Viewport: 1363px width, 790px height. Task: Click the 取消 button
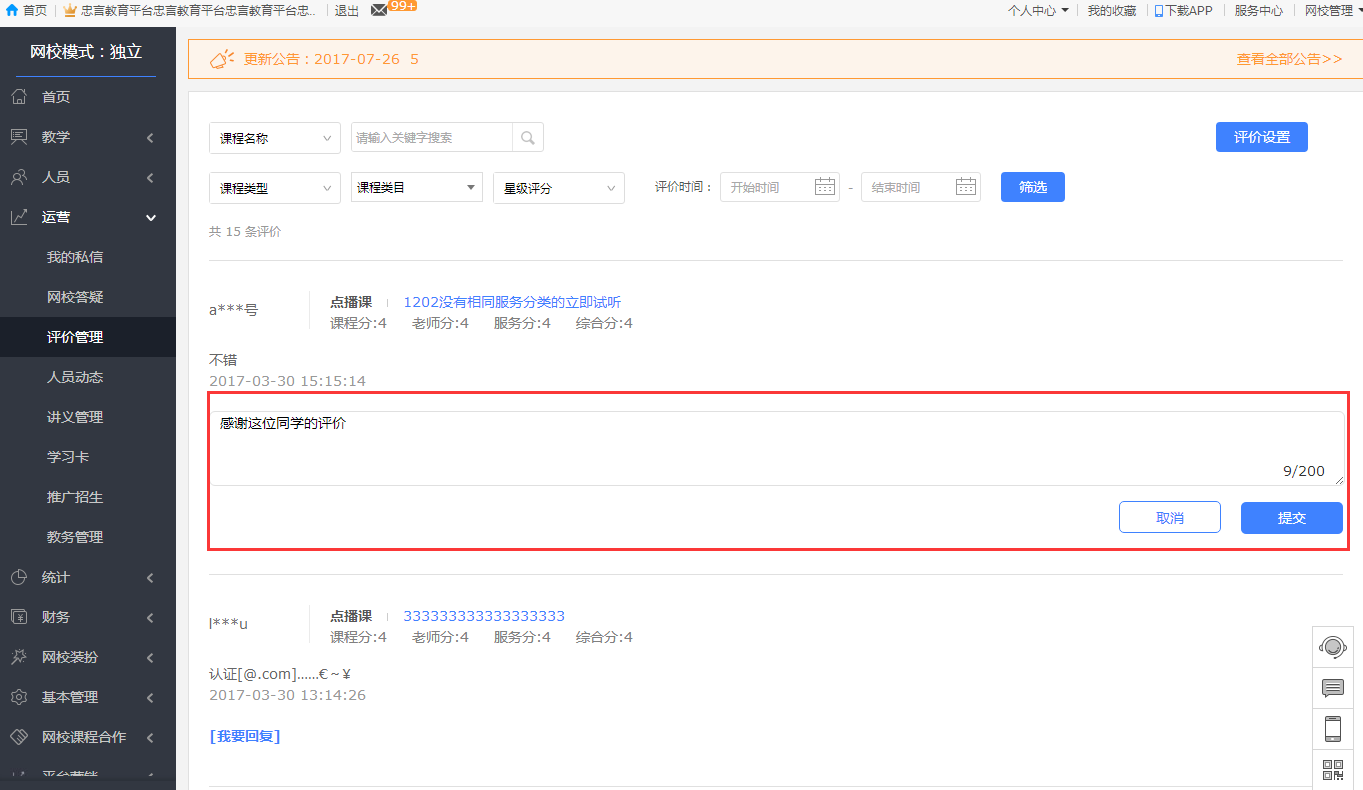(1169, 518)
